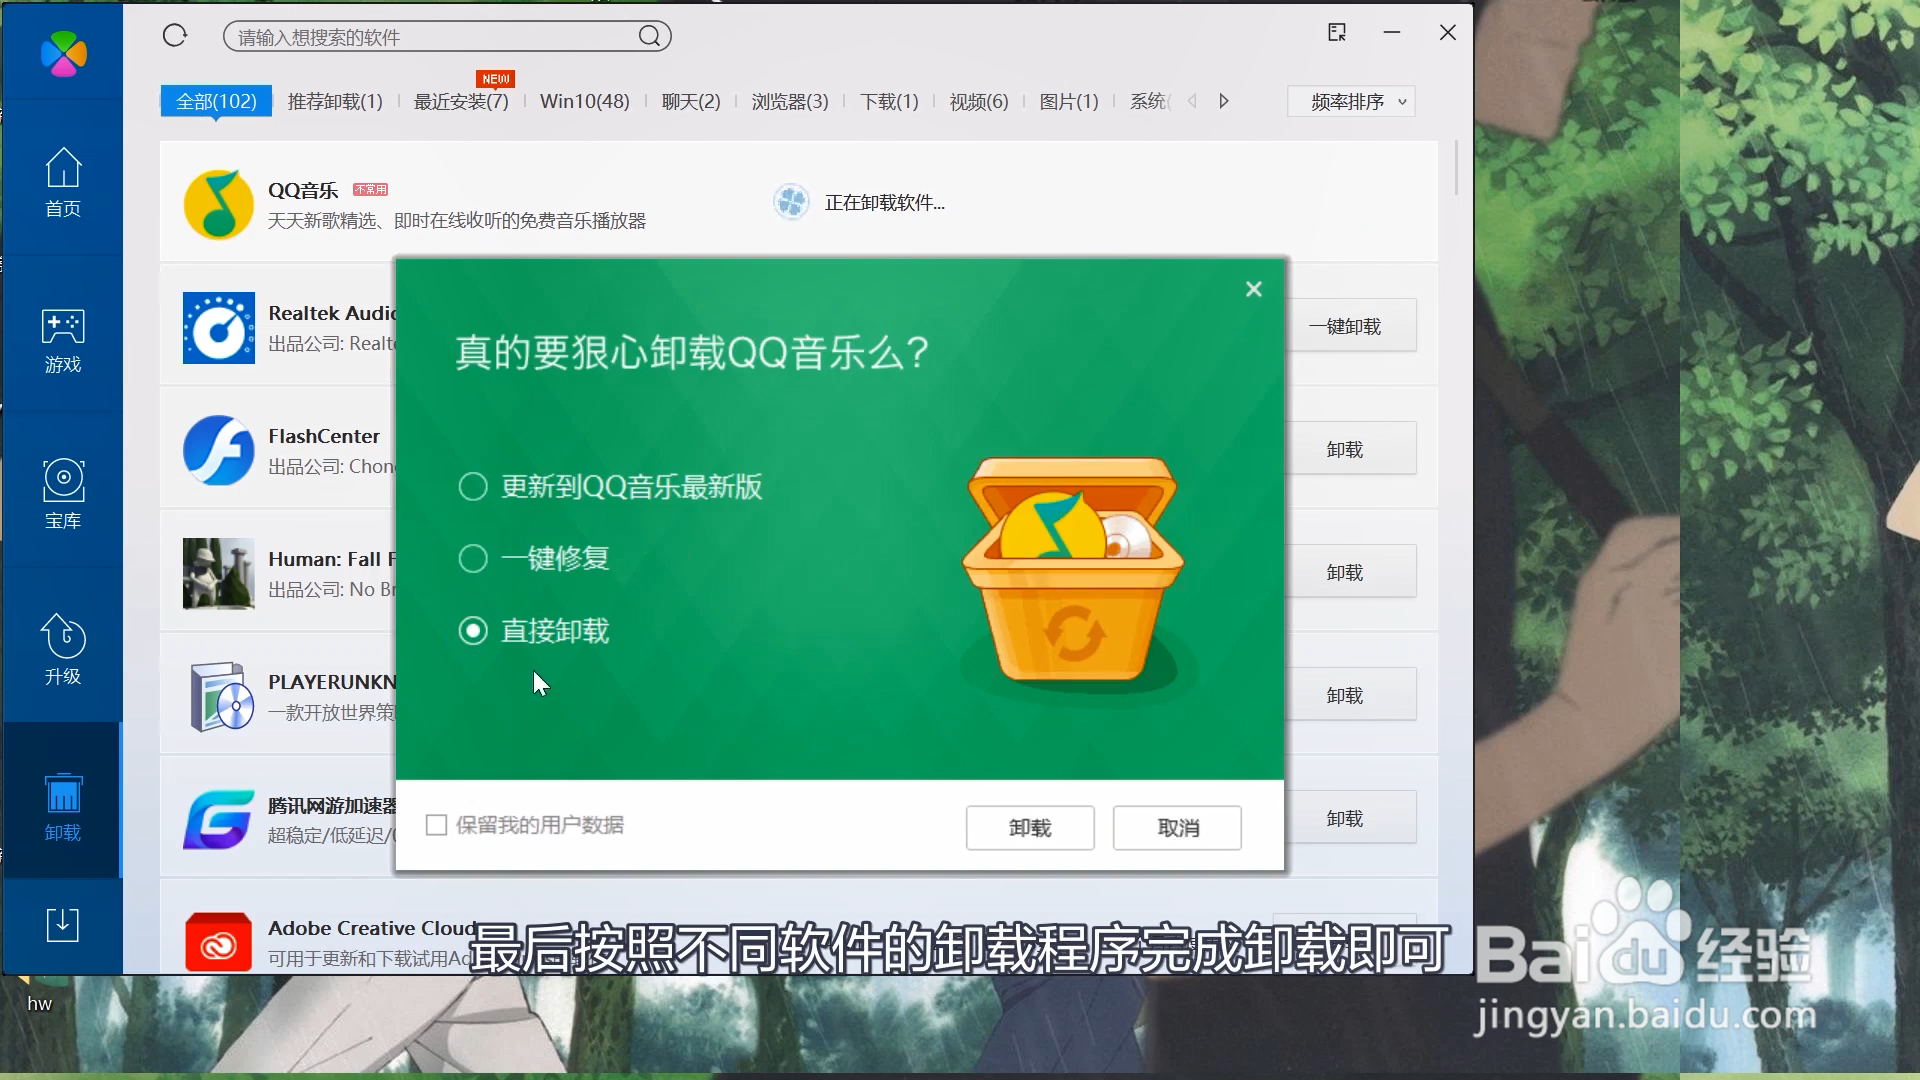Click the window skin/menu icon in title bar
This screenshot has height=1080, width=1920.
click(1337, 33)
